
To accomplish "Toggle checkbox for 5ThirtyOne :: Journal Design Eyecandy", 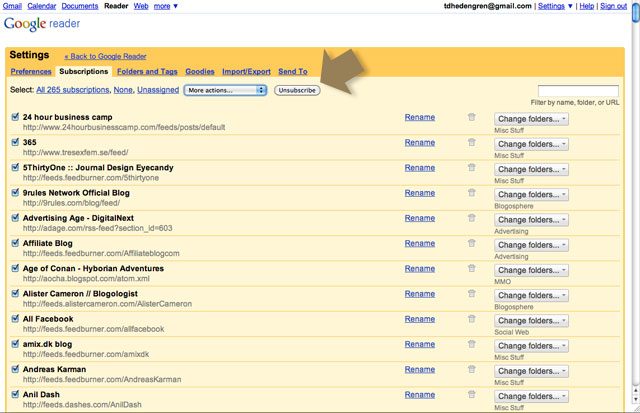I will pyautogui.click(x=15, y=167).
